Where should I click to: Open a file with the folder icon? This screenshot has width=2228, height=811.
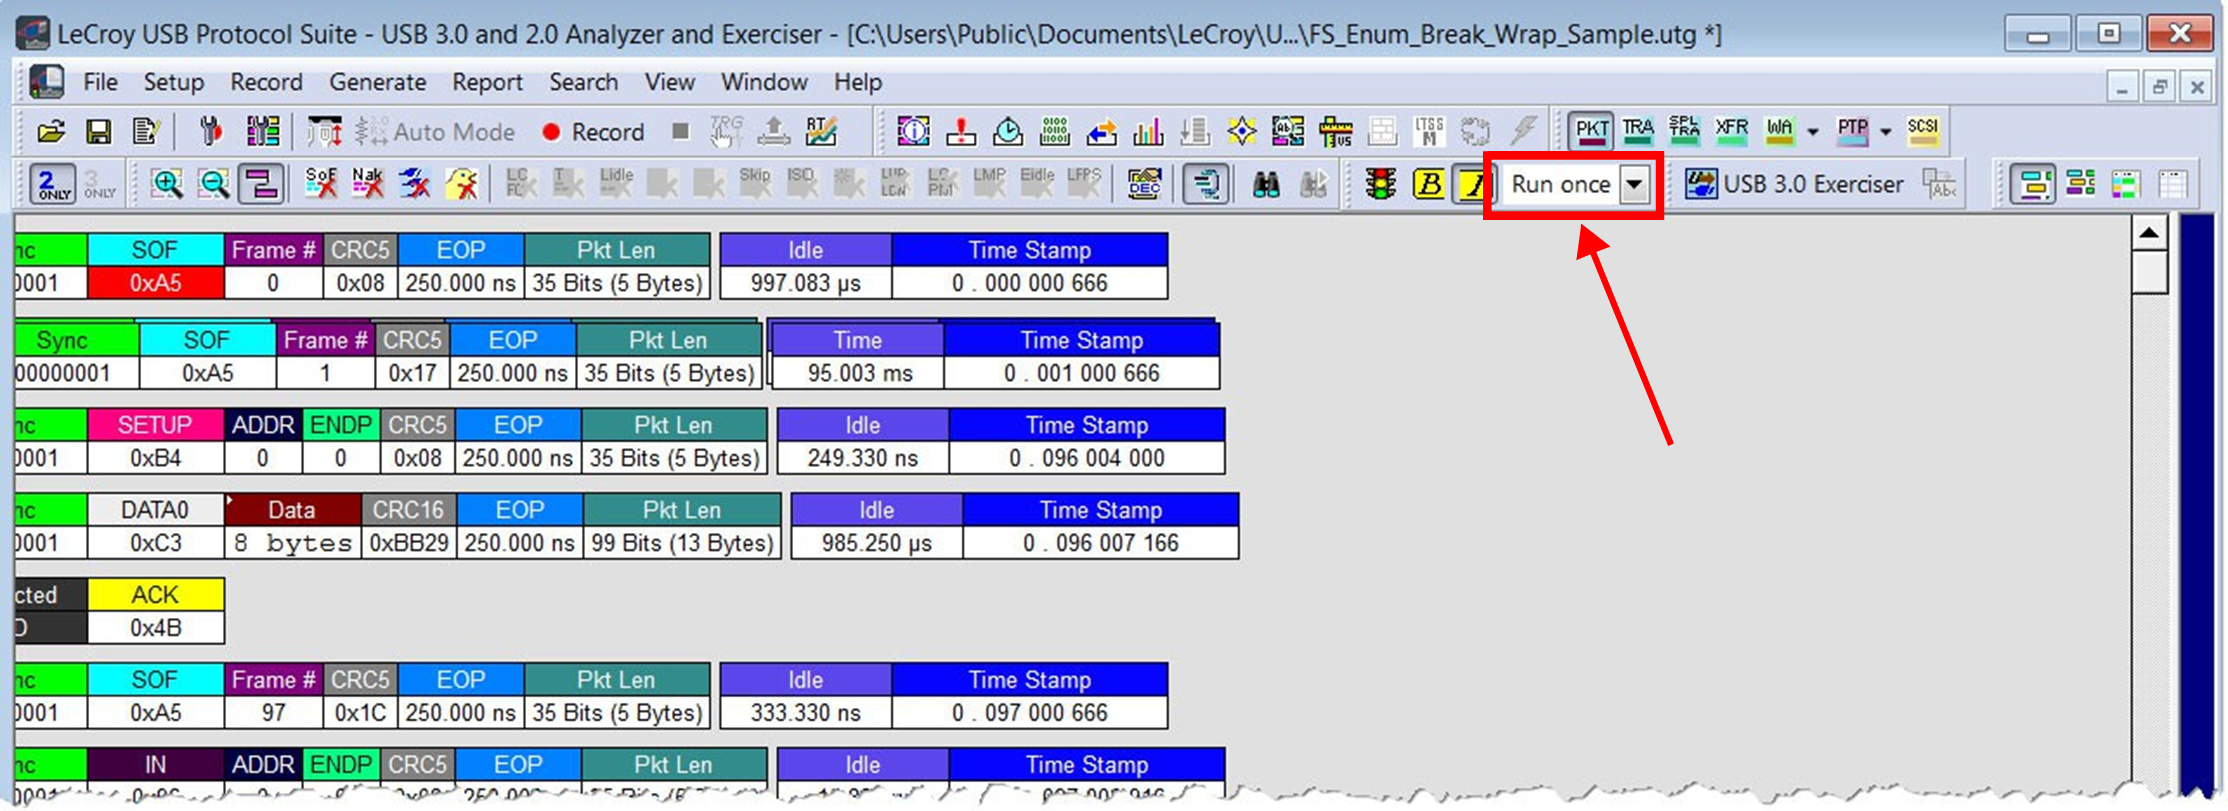(51, 131)
